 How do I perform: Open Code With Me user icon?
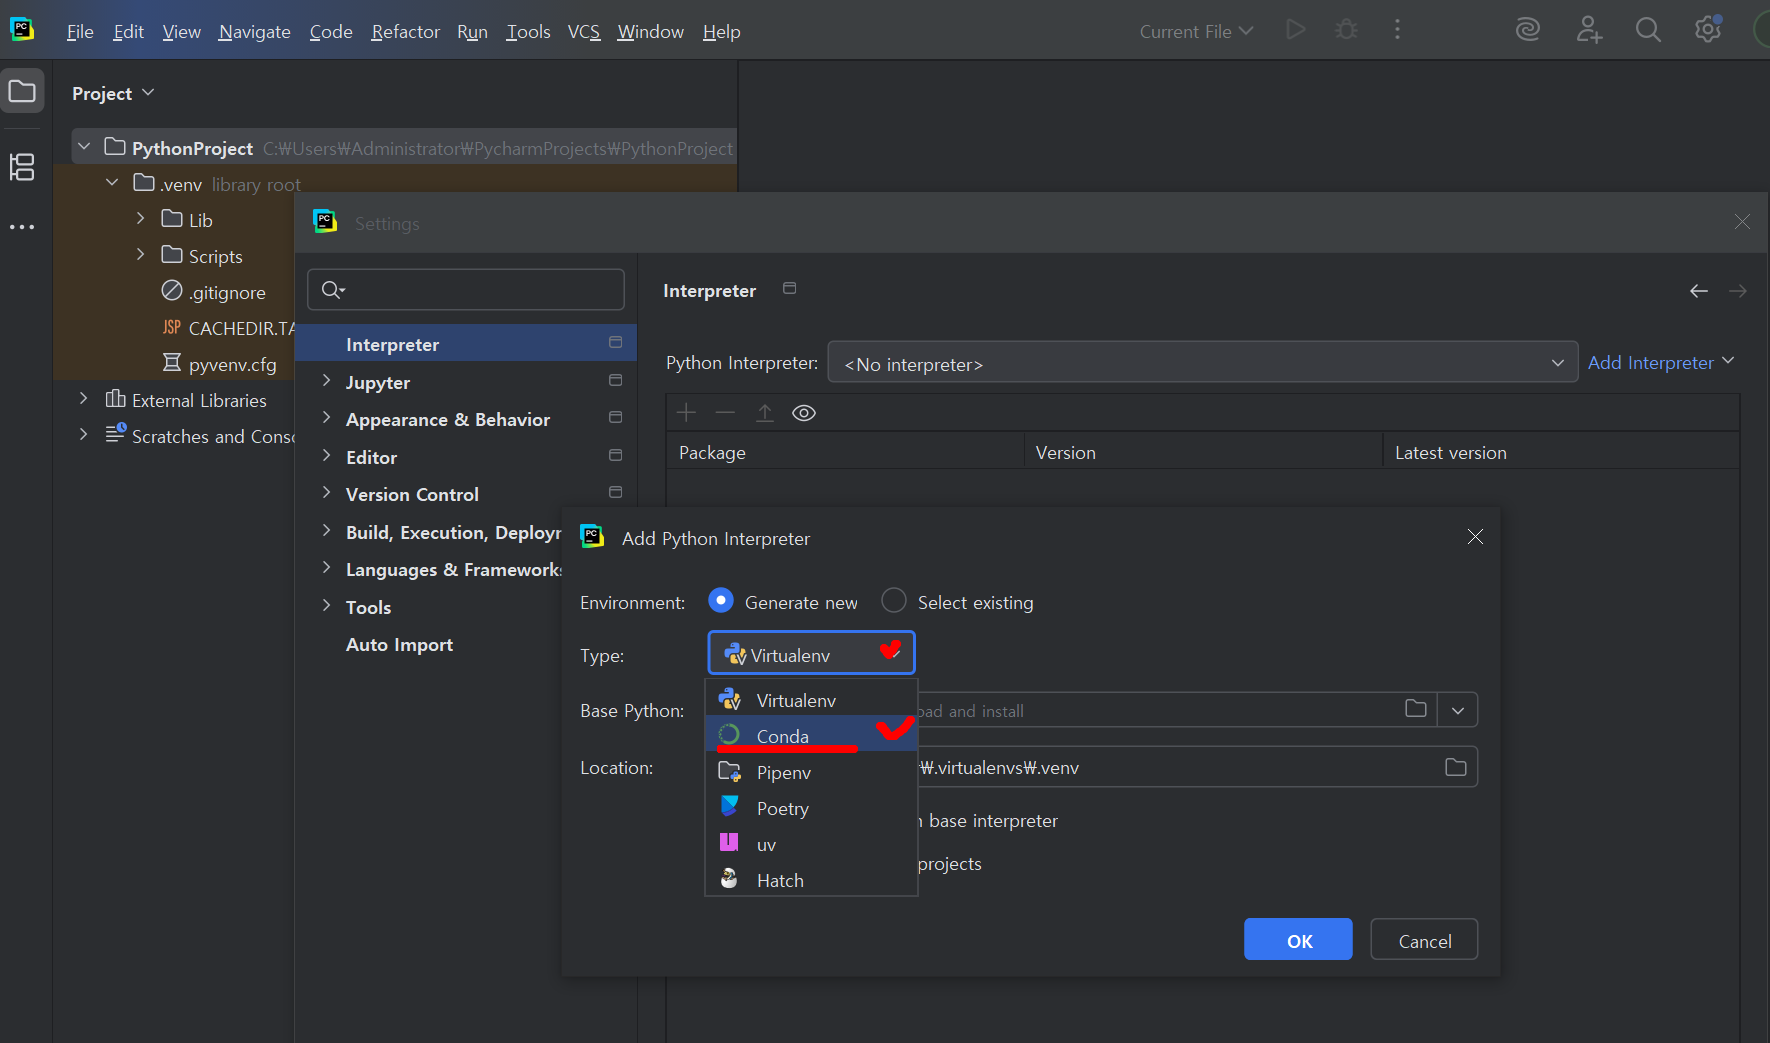coord(1589,30)
